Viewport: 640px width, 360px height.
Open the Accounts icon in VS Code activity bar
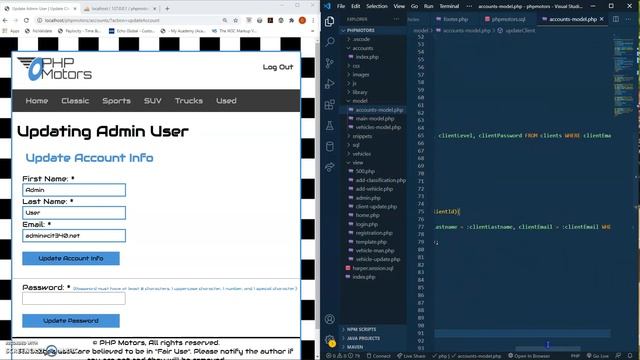[x=330, y=319]
